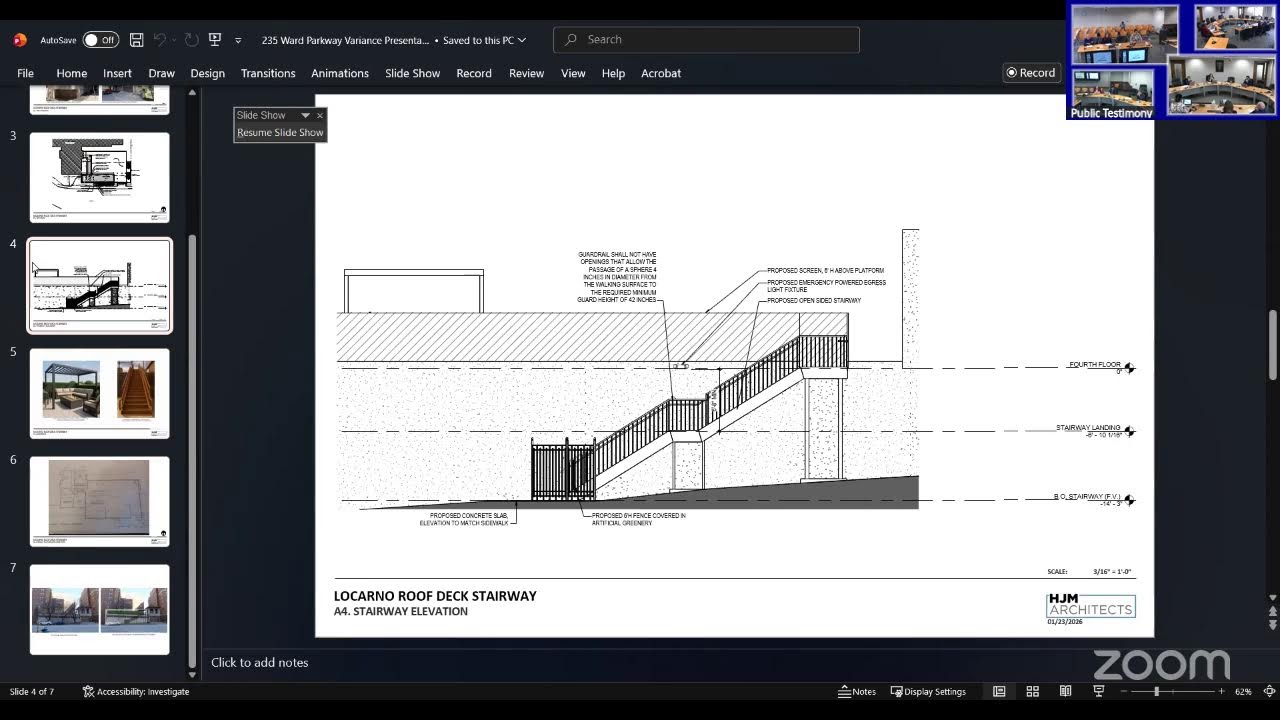Click Fit slide to current window icon
Image resolution: width=1280 pixels, height=720 pixels.
[1268, 692]
